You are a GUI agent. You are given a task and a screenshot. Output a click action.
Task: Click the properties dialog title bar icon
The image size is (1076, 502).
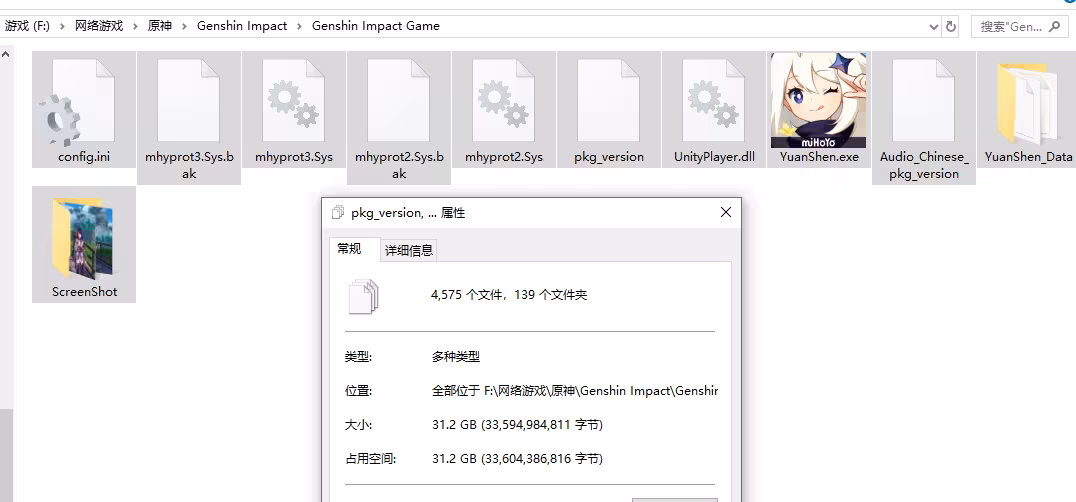click(337, 213)
